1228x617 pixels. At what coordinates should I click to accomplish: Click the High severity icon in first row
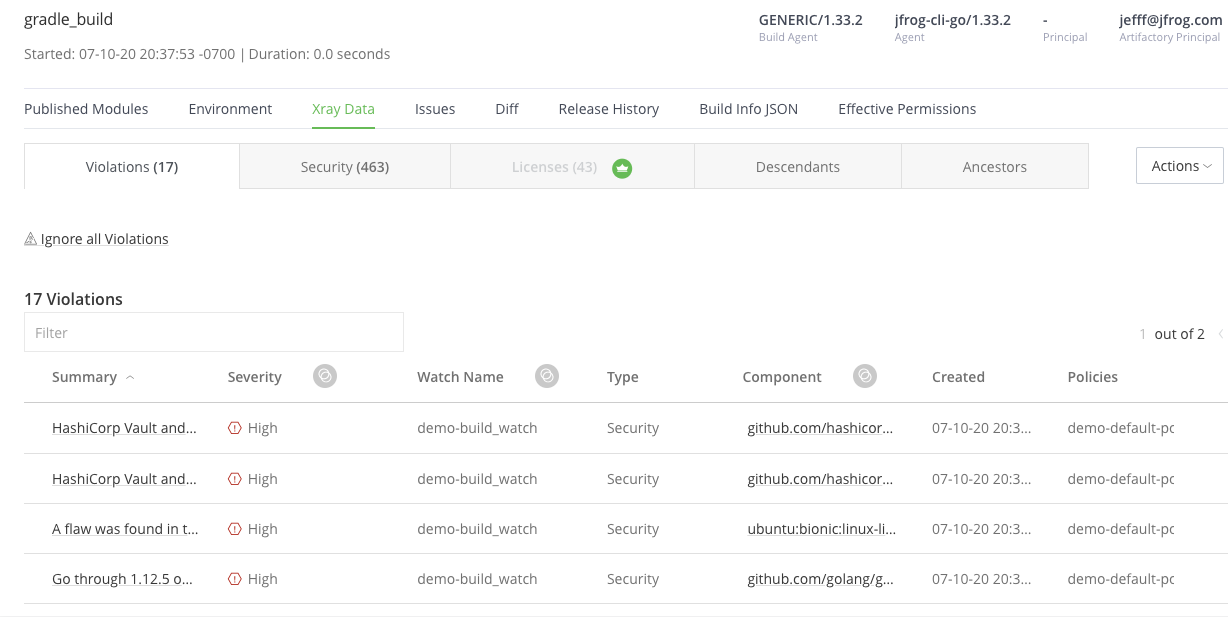point(235,428)
